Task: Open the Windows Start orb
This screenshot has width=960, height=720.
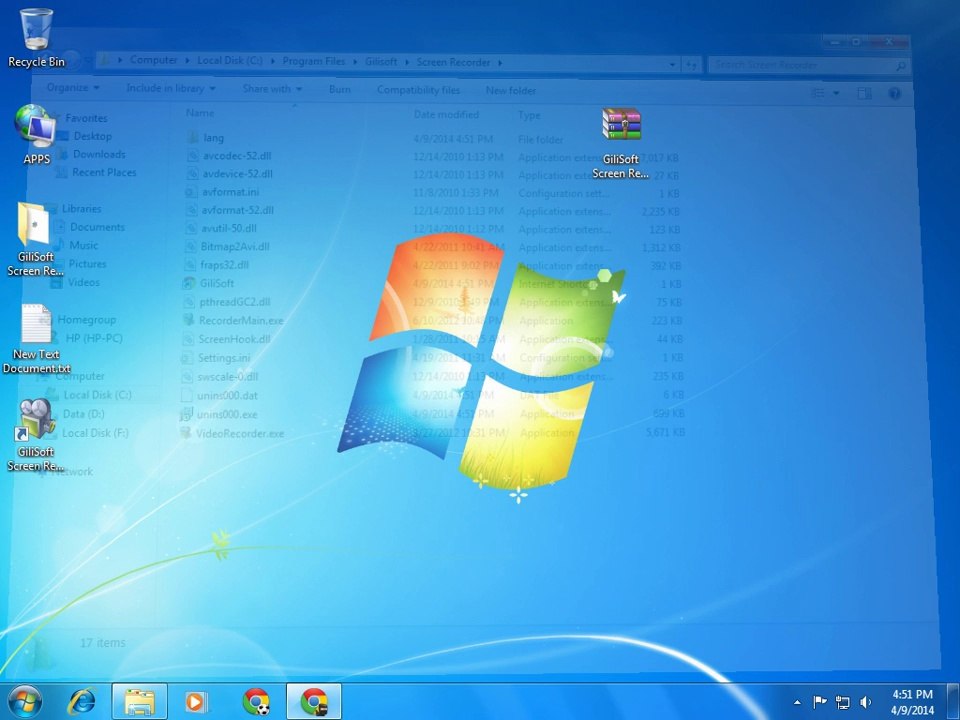Action: (24, 701)
